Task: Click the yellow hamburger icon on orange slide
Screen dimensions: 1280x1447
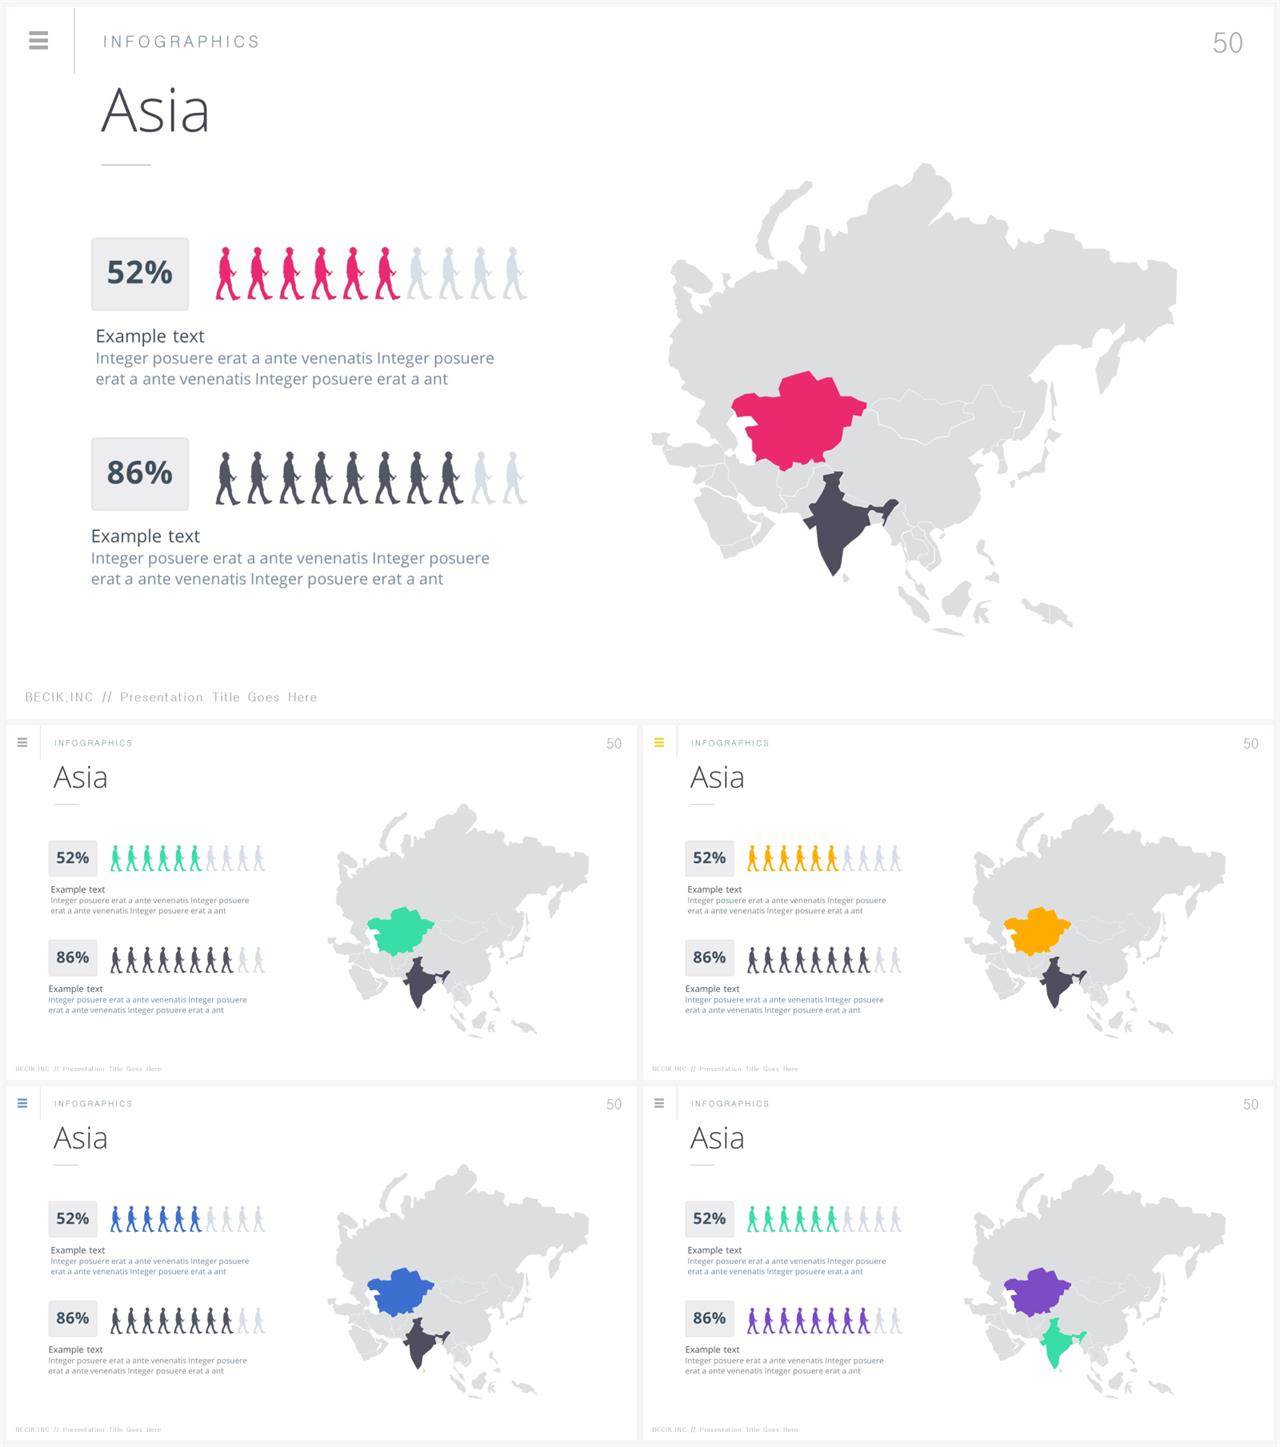Action: point(659,743)
